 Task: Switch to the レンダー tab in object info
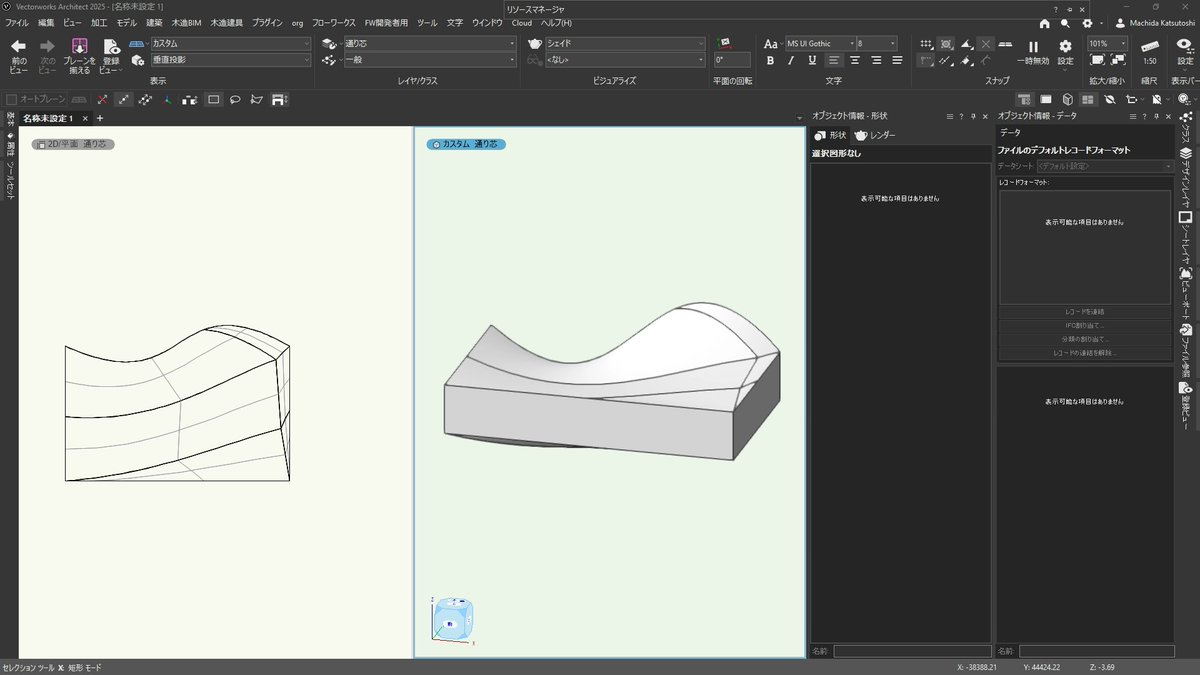tap(875, 135)
